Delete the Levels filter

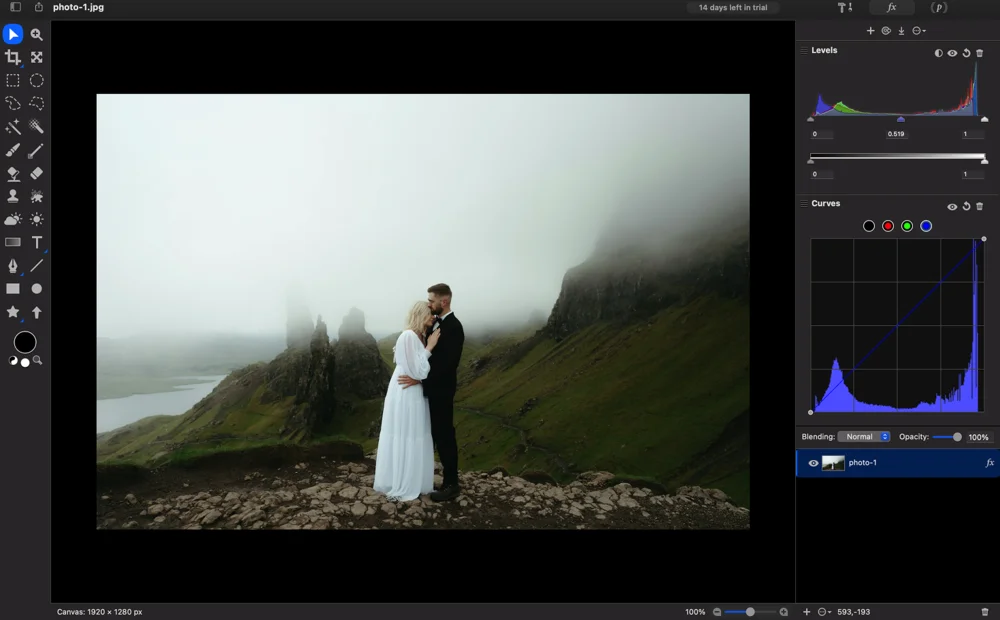pyautogui.click(x=980, y=54)
